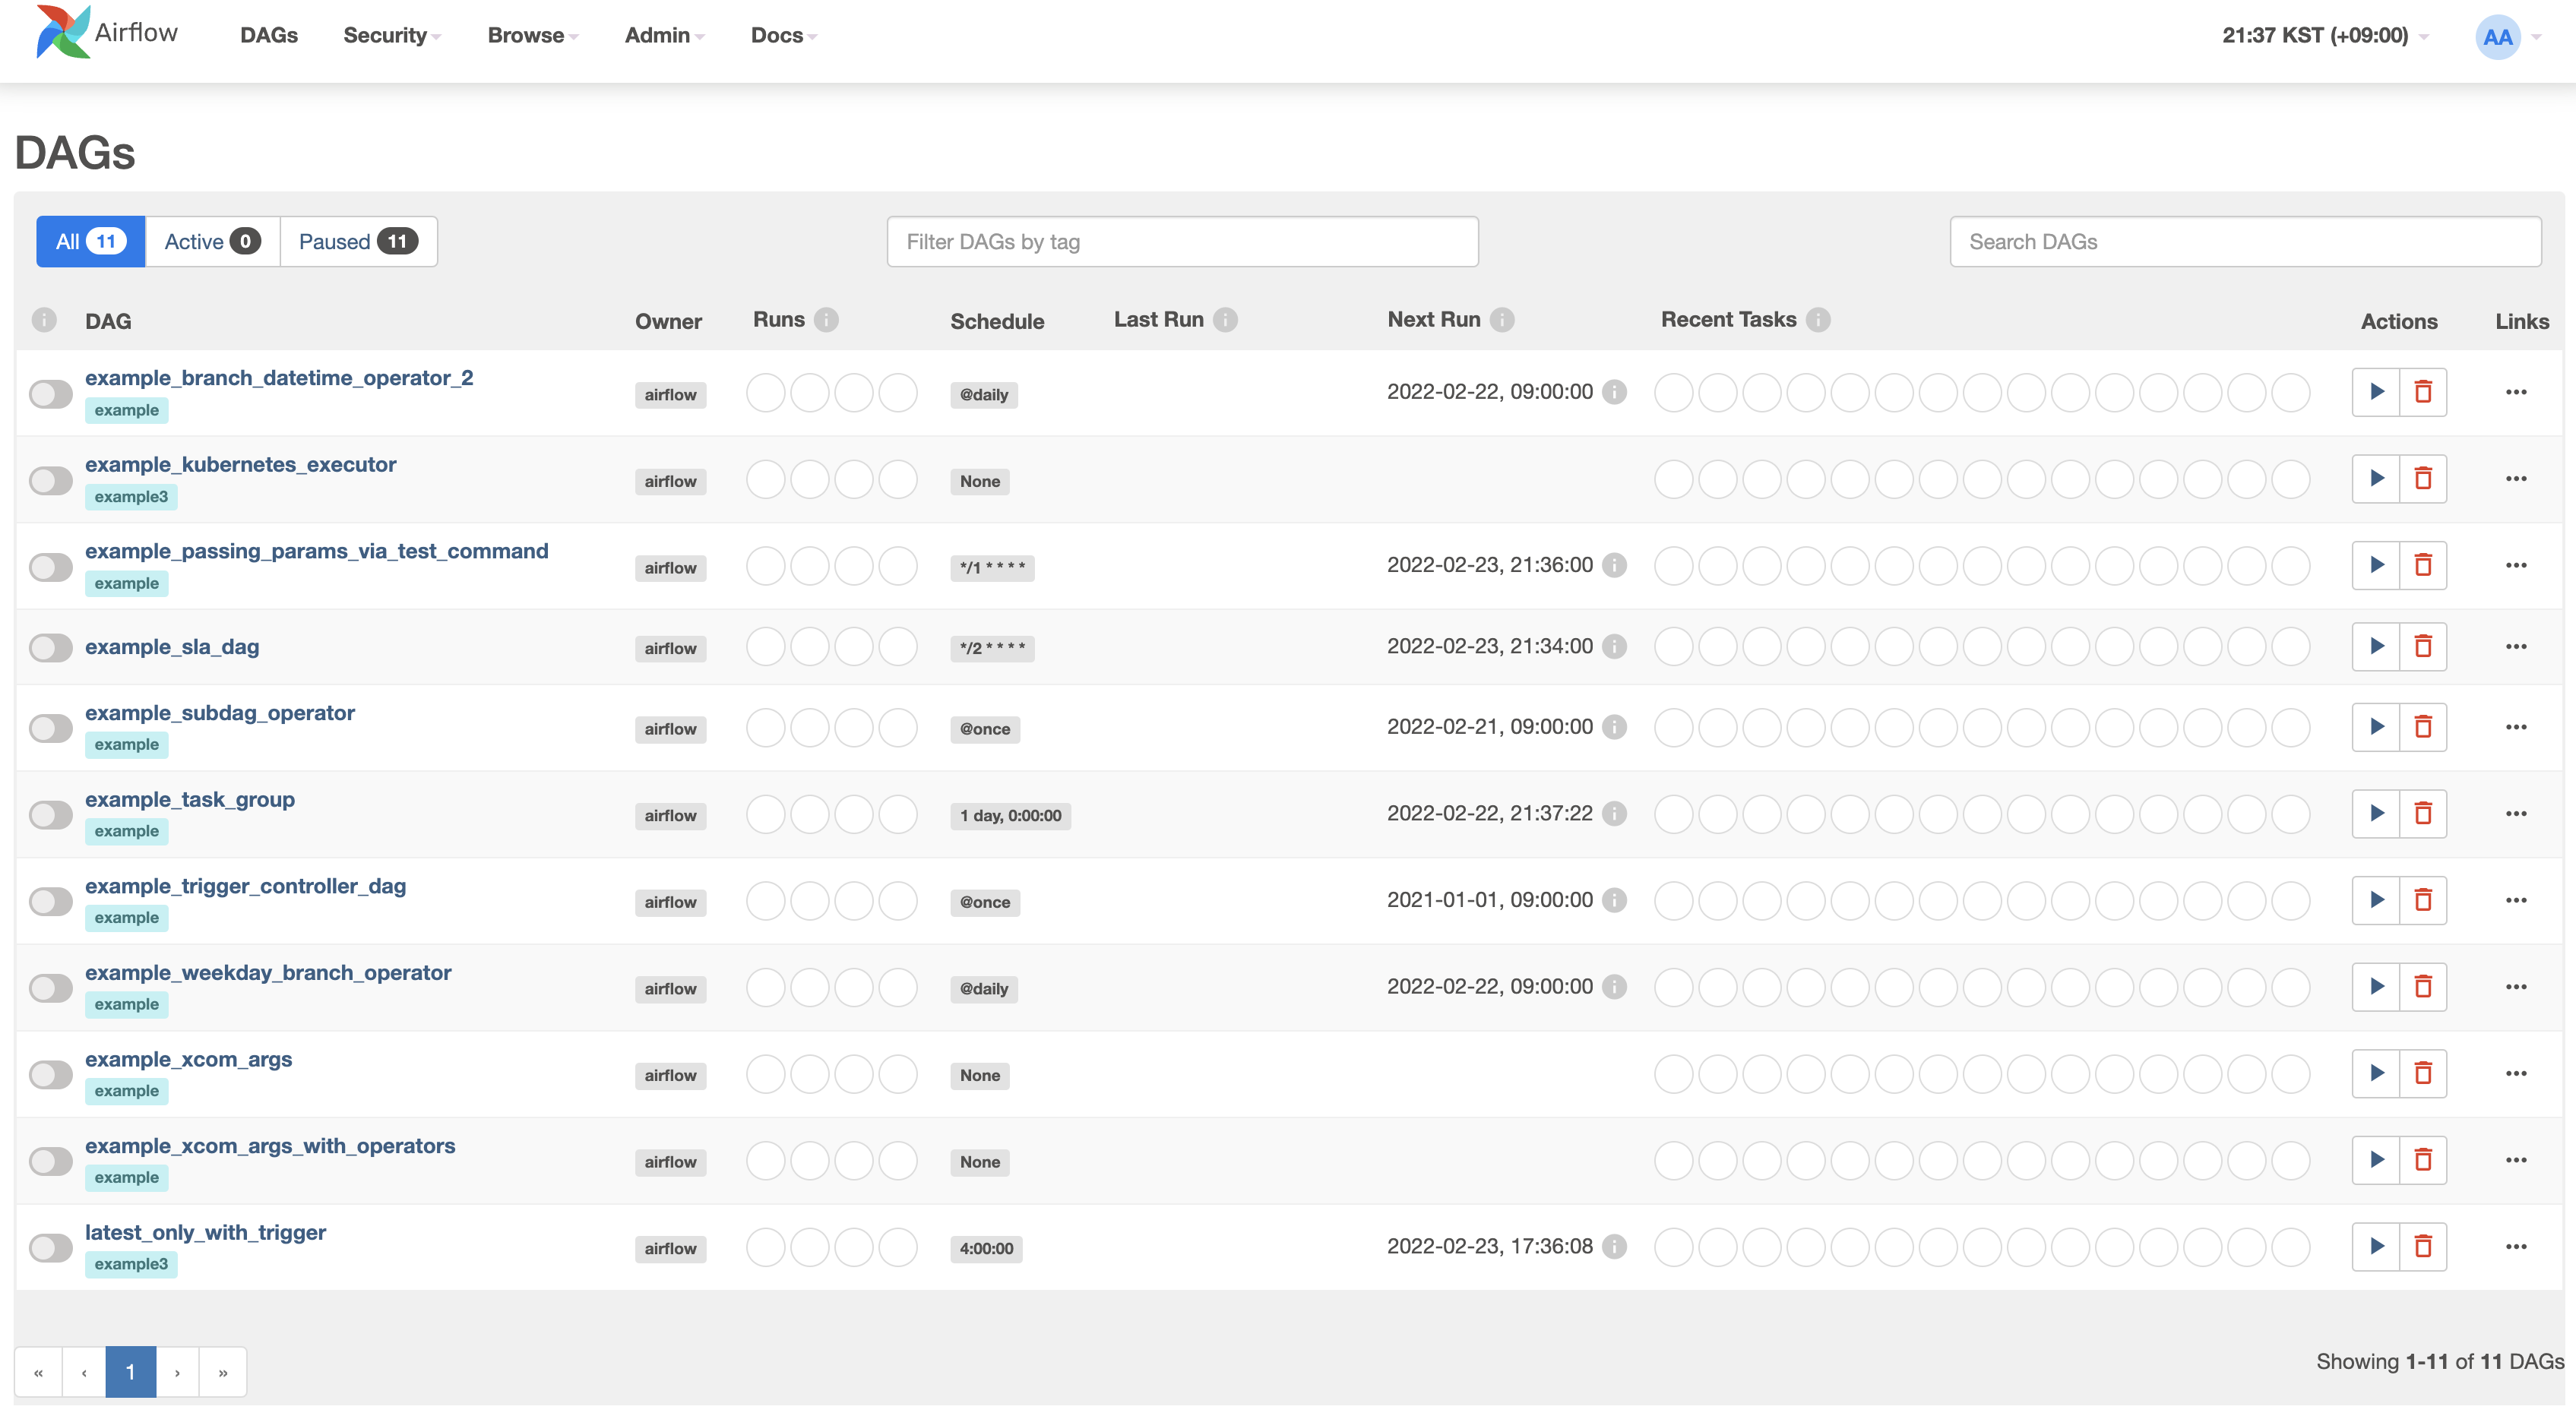The height and width of the screenshot is (1416, 2576).
Task: Select the Active filter tab
Action: [212, 242]
